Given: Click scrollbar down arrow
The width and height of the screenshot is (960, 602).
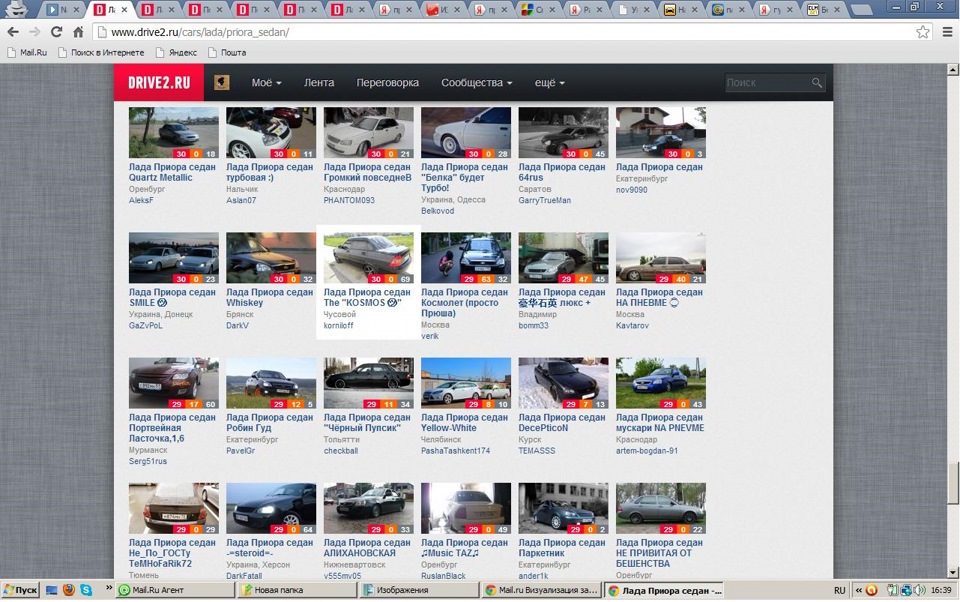Looking at the screenshot, I should 953,573.
